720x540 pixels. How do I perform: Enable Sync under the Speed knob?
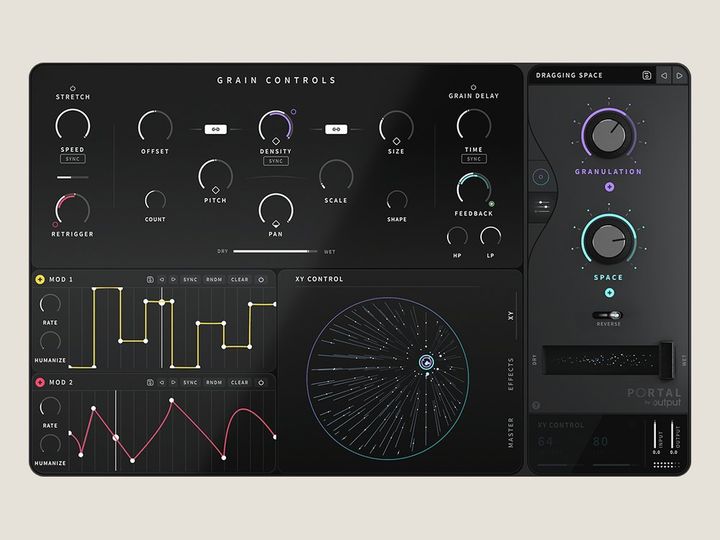coord(73,159)
